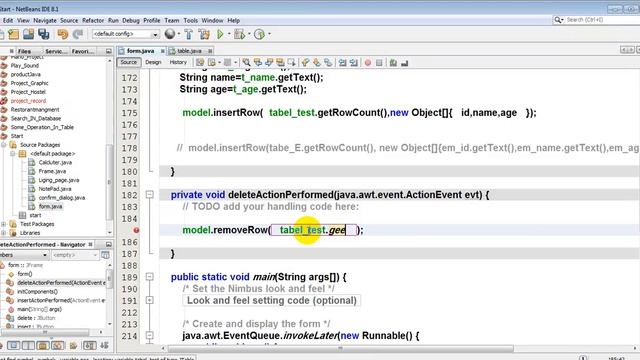
Task: Switch to the Favorites panel tab
Action: tap(82, 51)
